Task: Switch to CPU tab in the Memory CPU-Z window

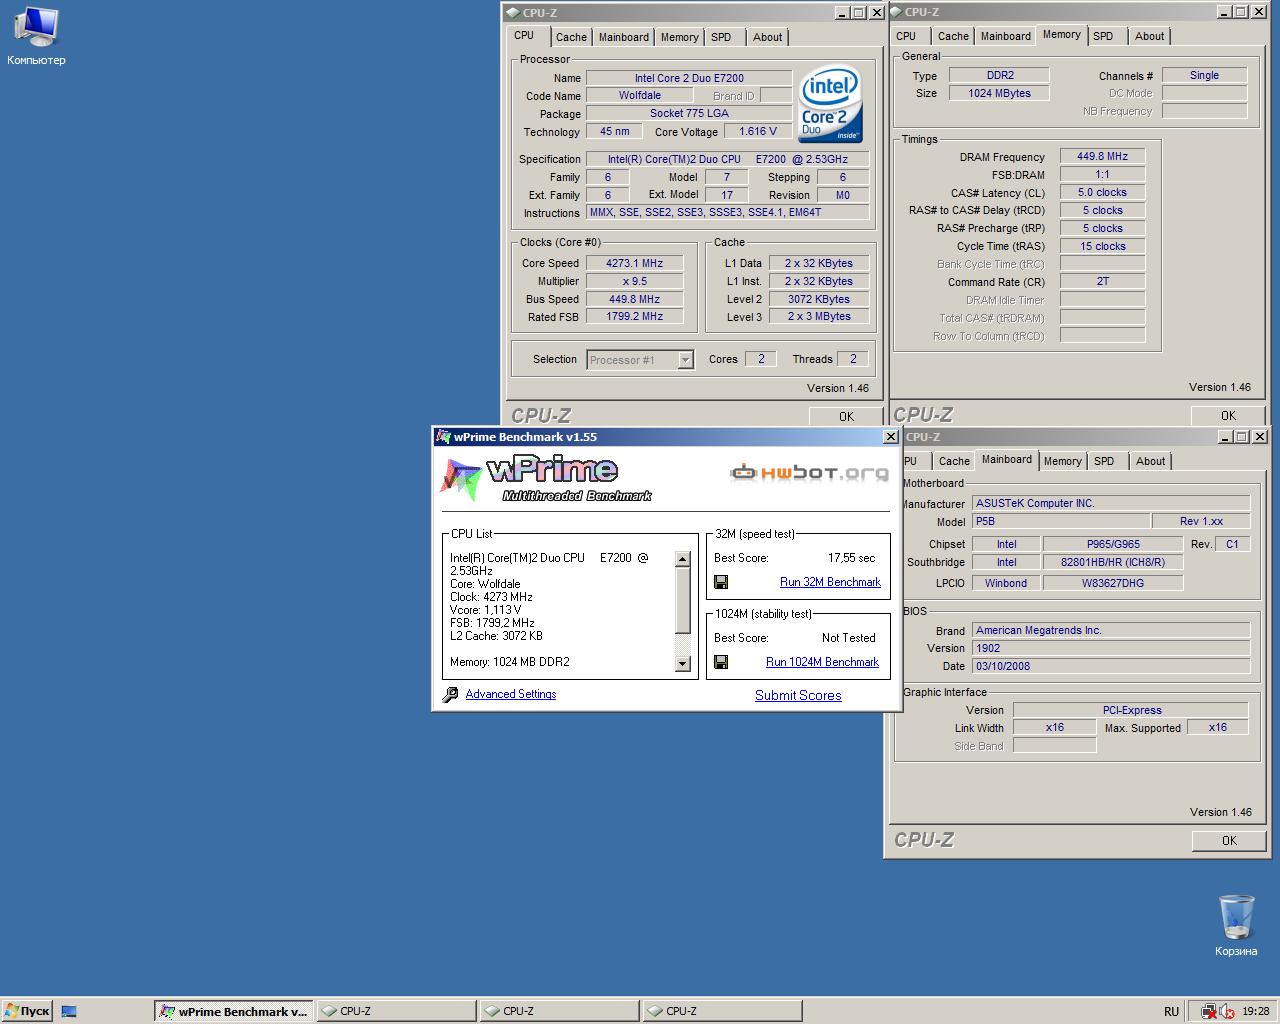Action: [x=906, y=36]
